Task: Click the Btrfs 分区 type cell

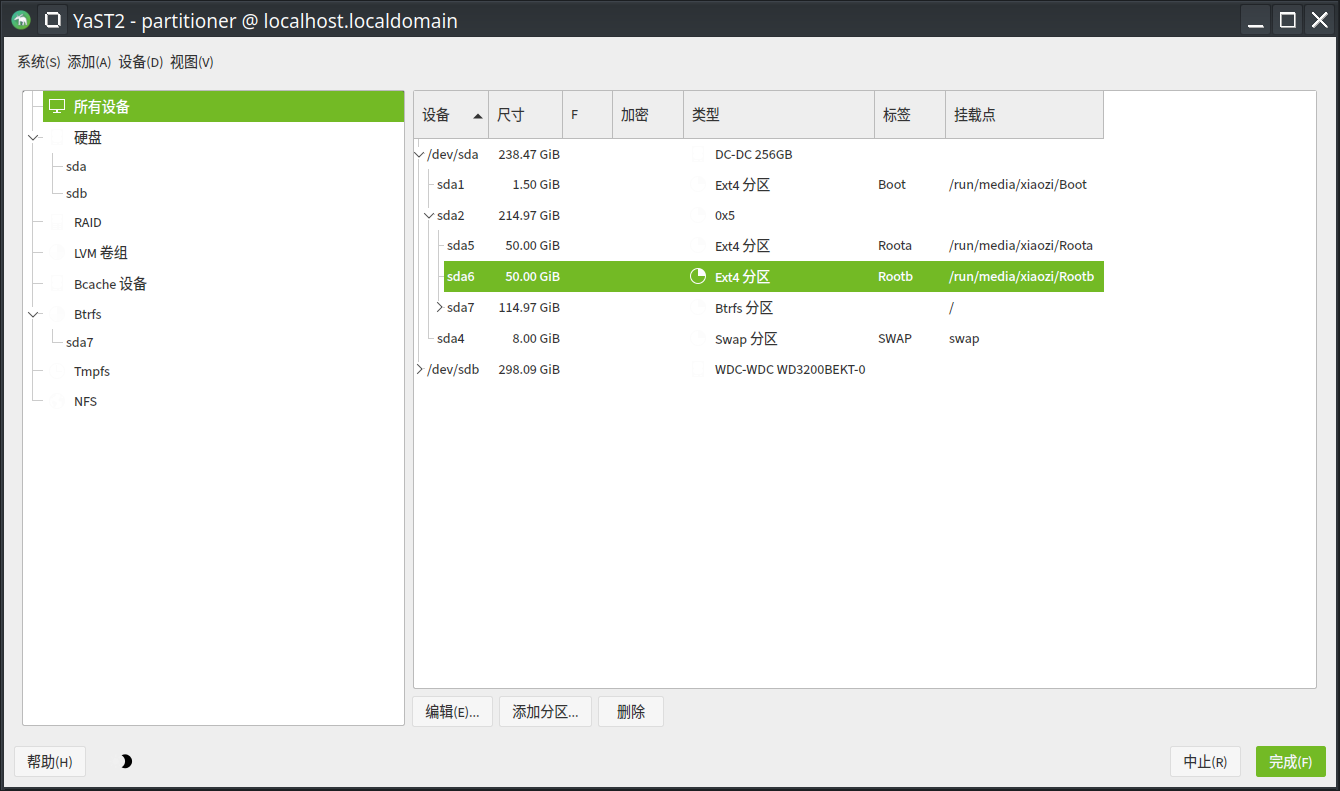Action: 744,307
